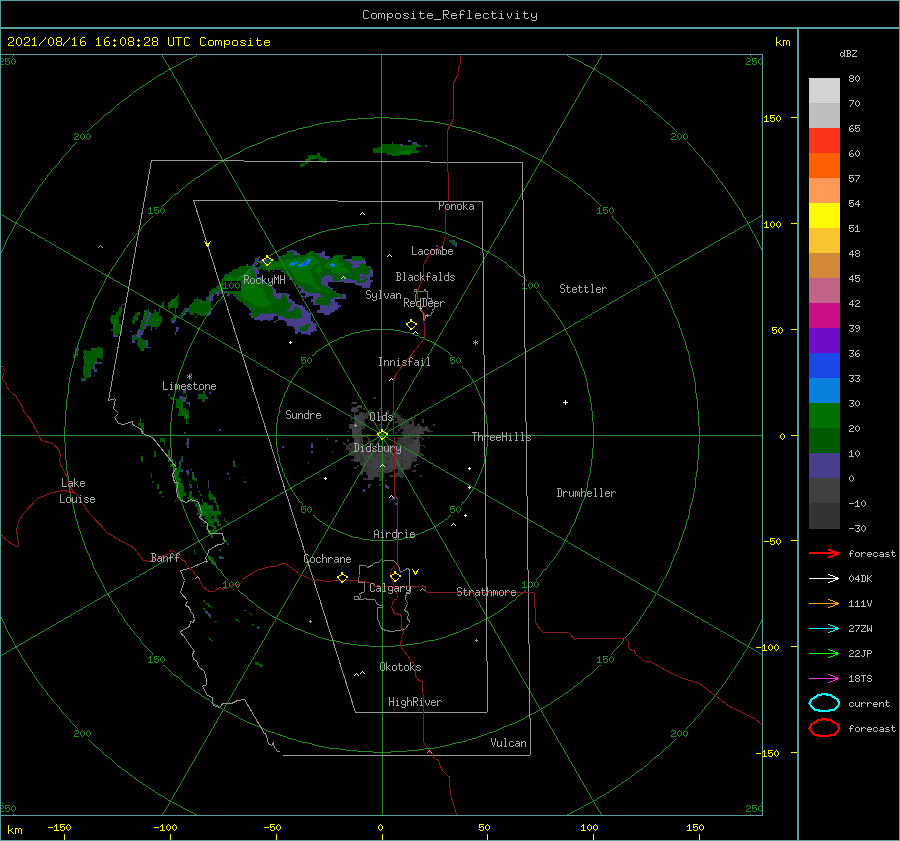Click the Banff label

coord(165,557)
